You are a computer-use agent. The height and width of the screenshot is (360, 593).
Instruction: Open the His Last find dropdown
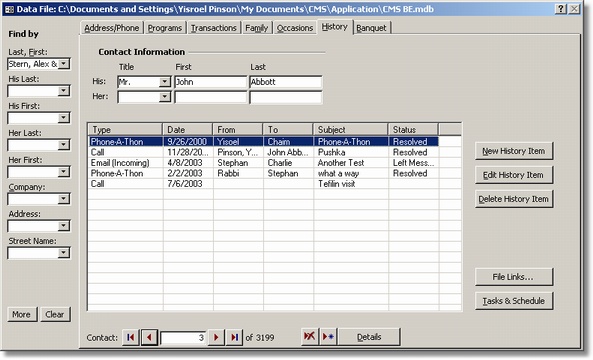pos(64,91)
